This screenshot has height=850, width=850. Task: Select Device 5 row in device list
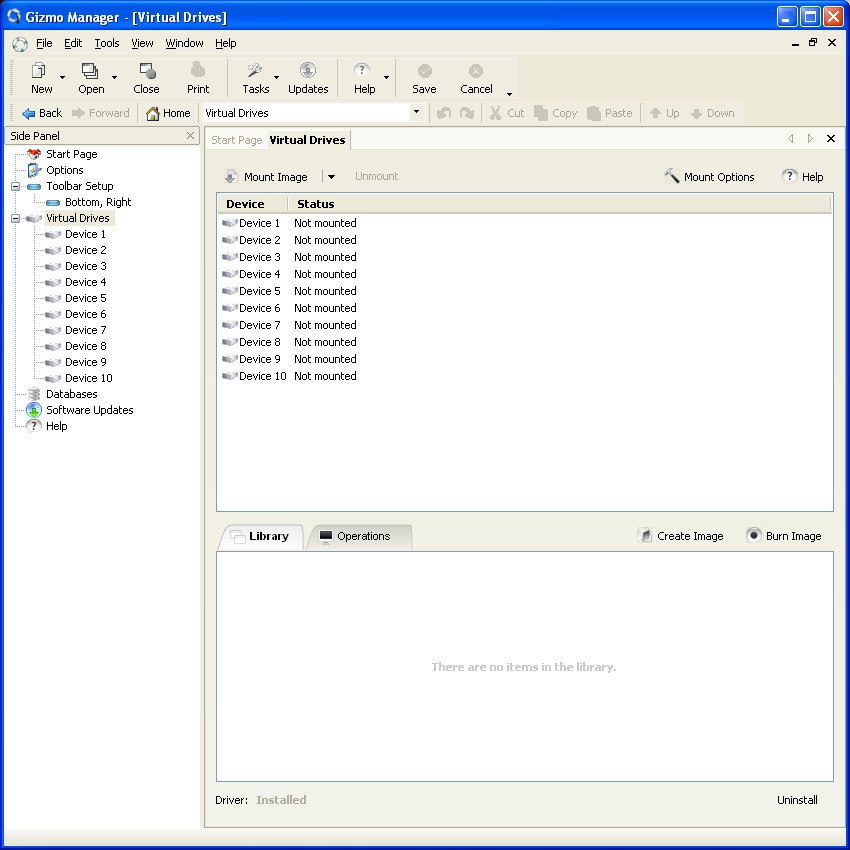pyautogui.click(x=524, y=291)
